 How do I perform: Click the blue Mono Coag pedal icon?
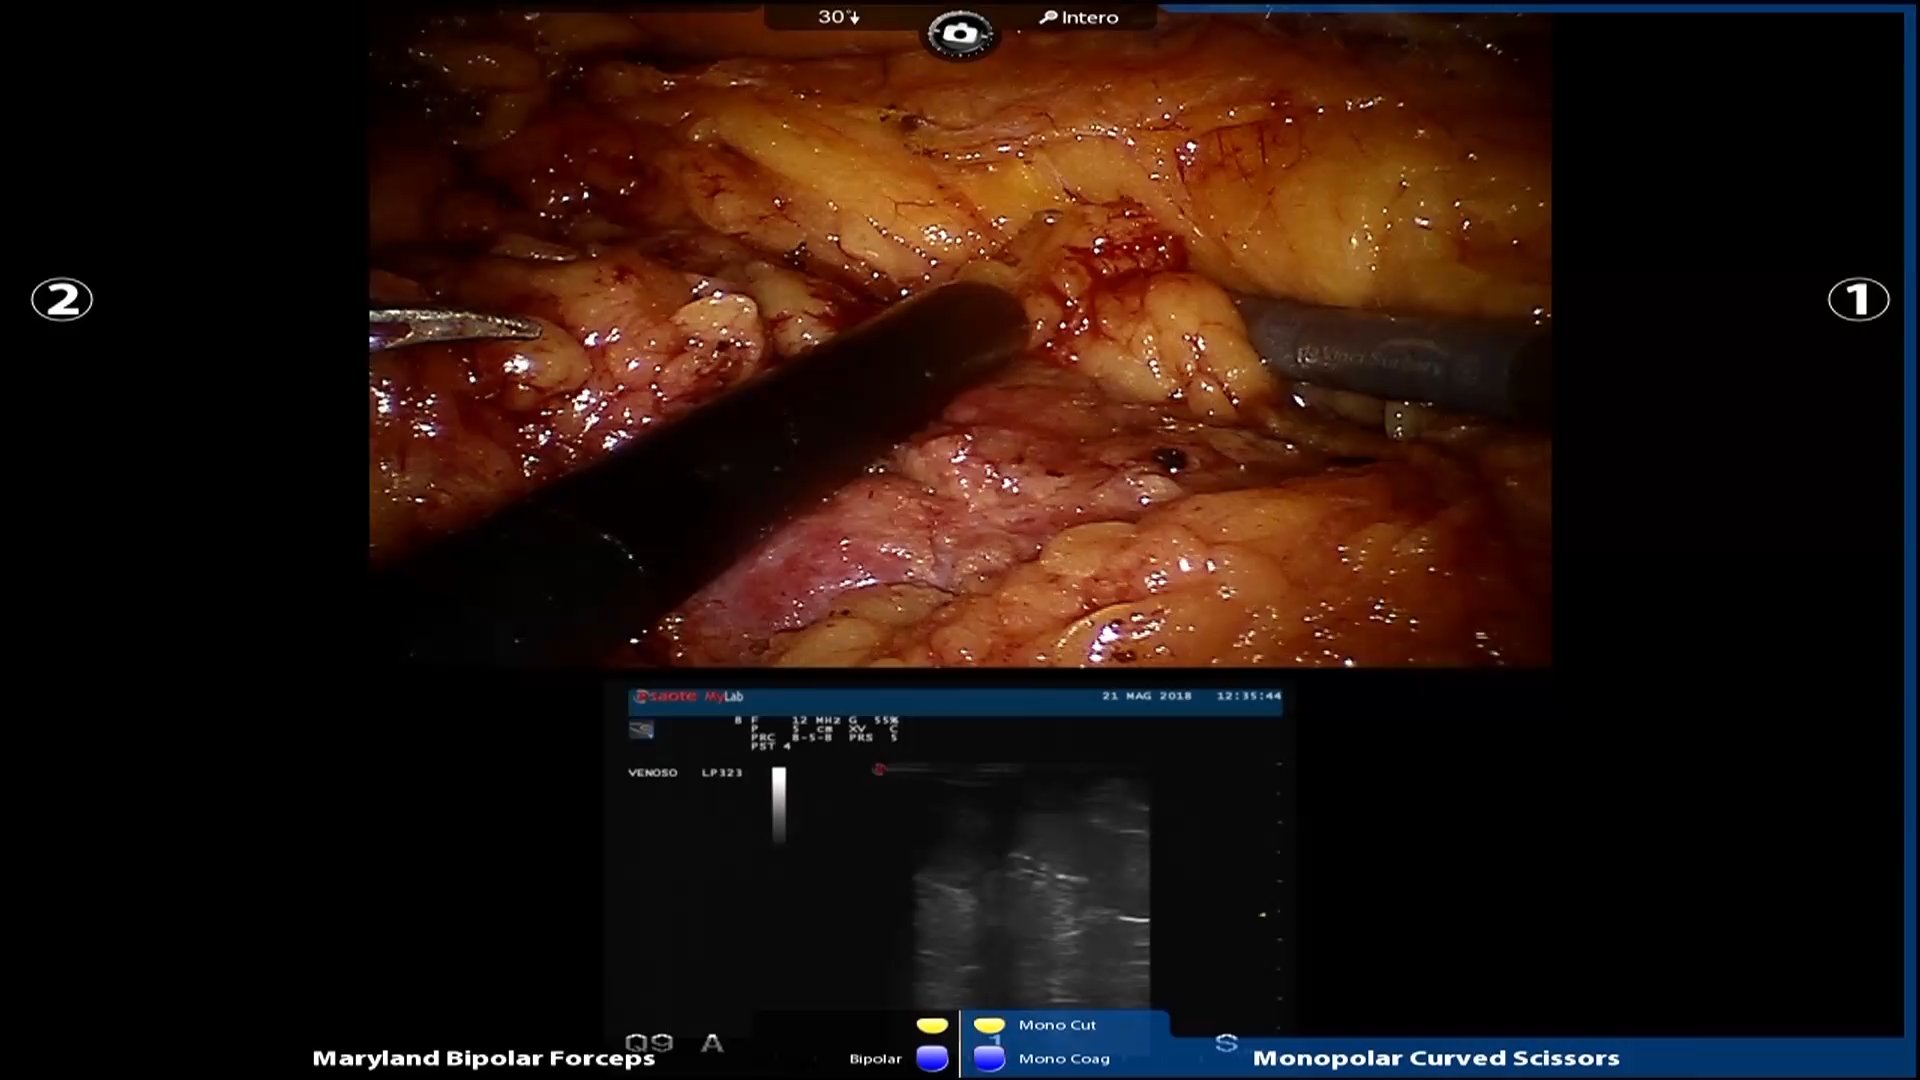989,1059
